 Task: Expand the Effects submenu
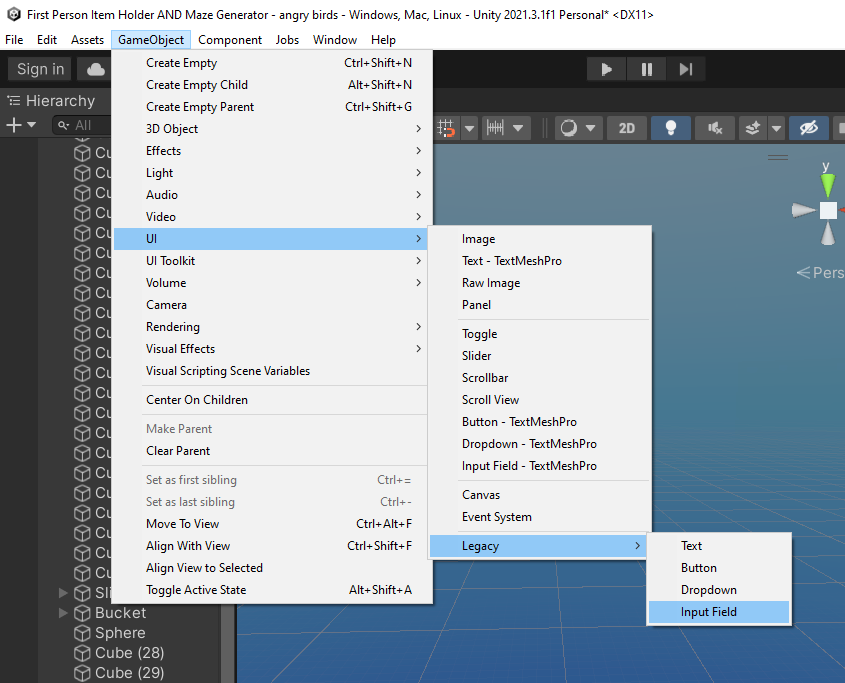(272, 151)
